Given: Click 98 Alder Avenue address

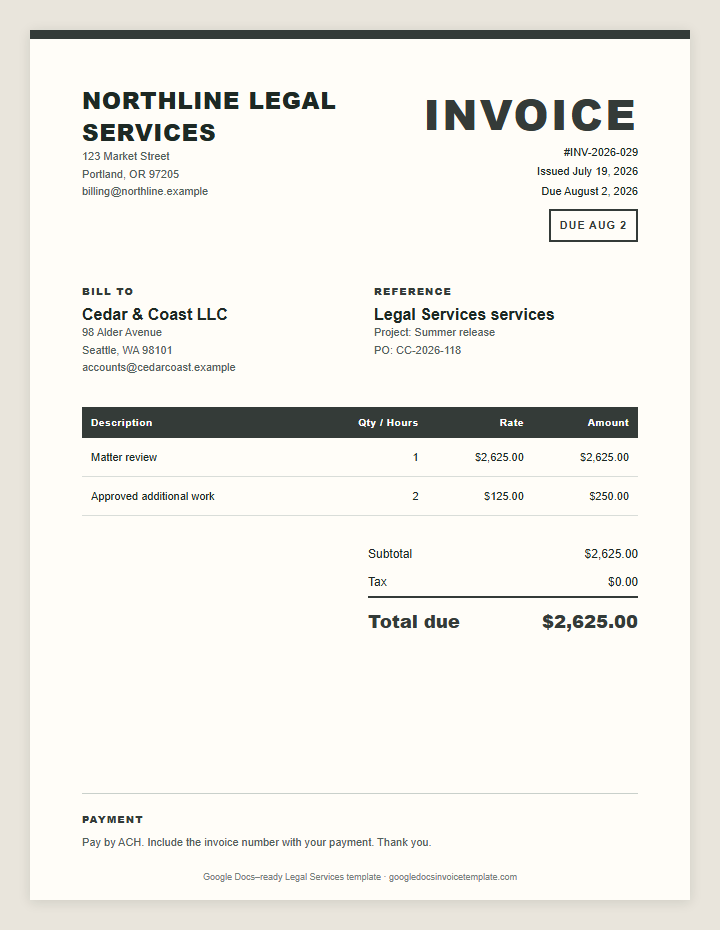Looking at the screenshot, I should click(x=122, y=332).
